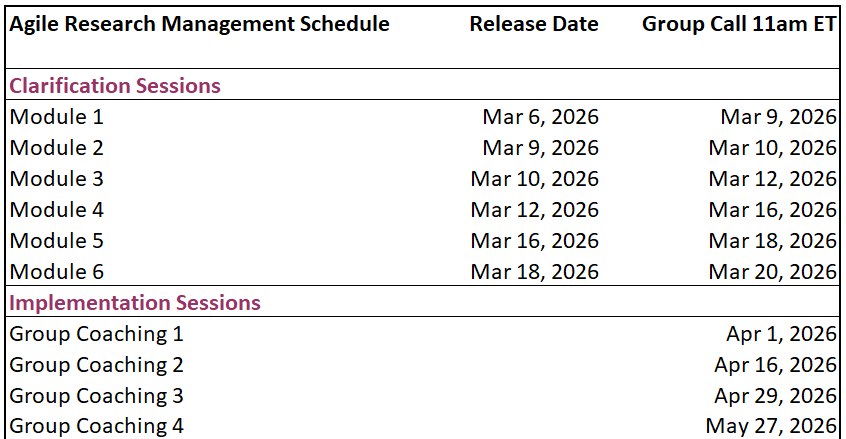Image resolution: width=846 pixels, height=439 pixels.
Task: Select the Module 6 cell
Action: click(57, 272)
